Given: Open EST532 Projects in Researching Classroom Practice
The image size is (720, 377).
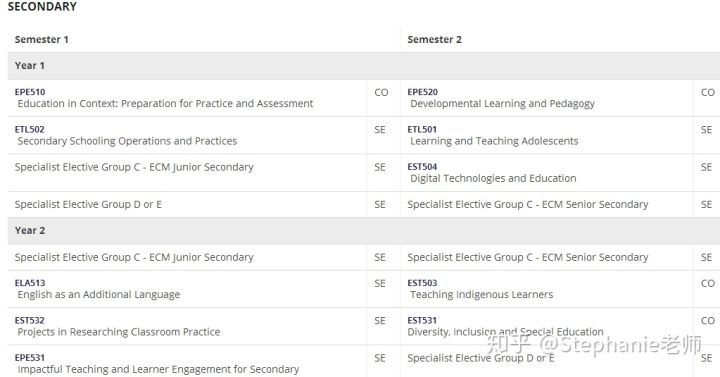Looking at the screenshot, I should pos(118,326).
